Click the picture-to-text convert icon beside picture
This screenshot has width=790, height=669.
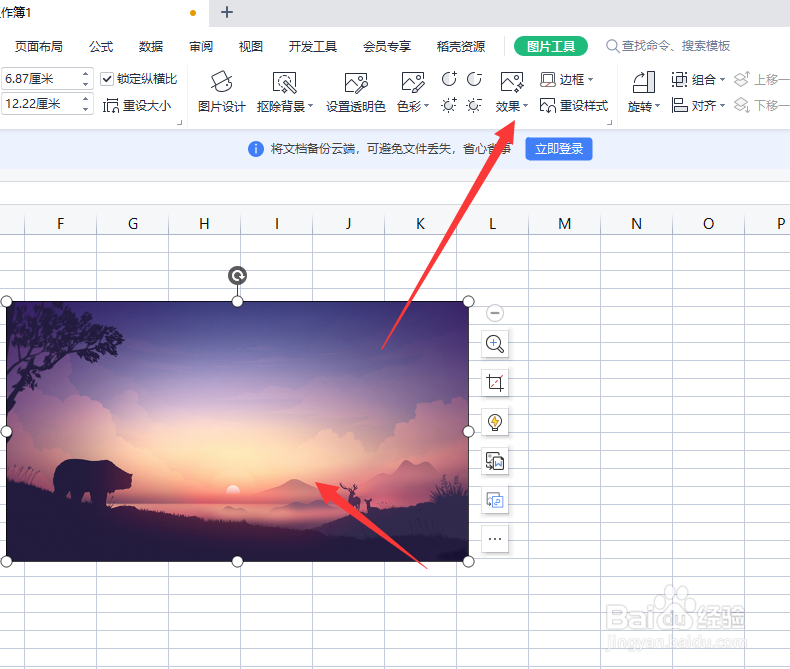495,461
